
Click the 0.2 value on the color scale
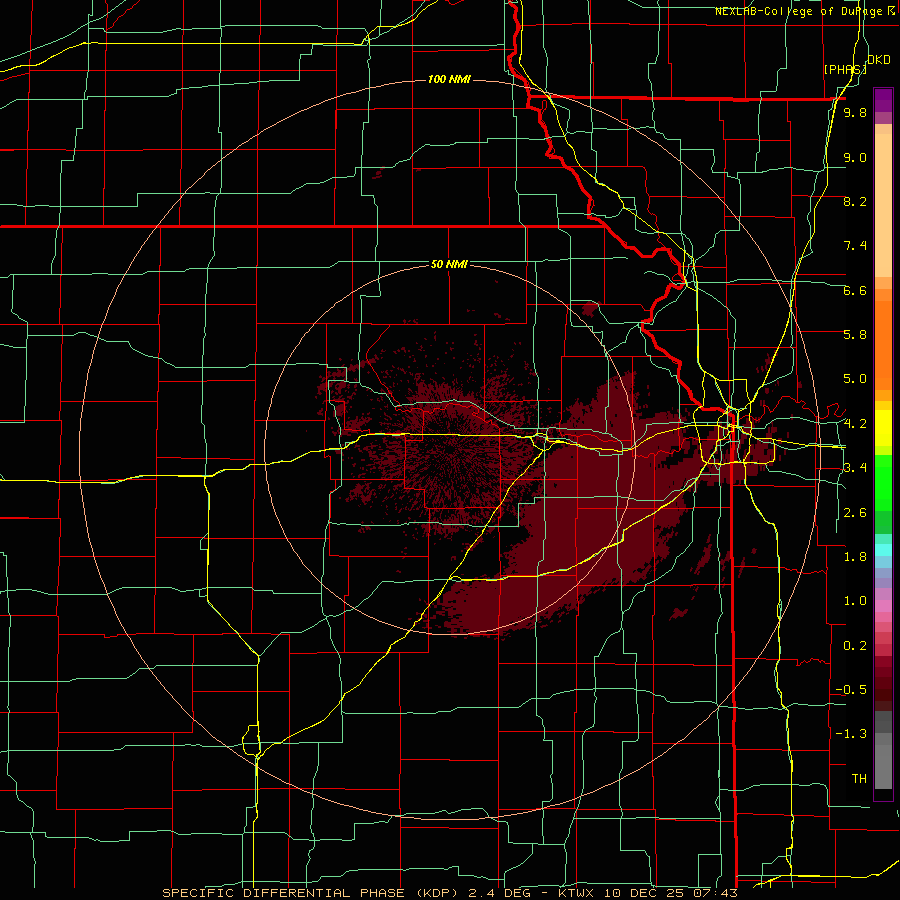[855, 646]
